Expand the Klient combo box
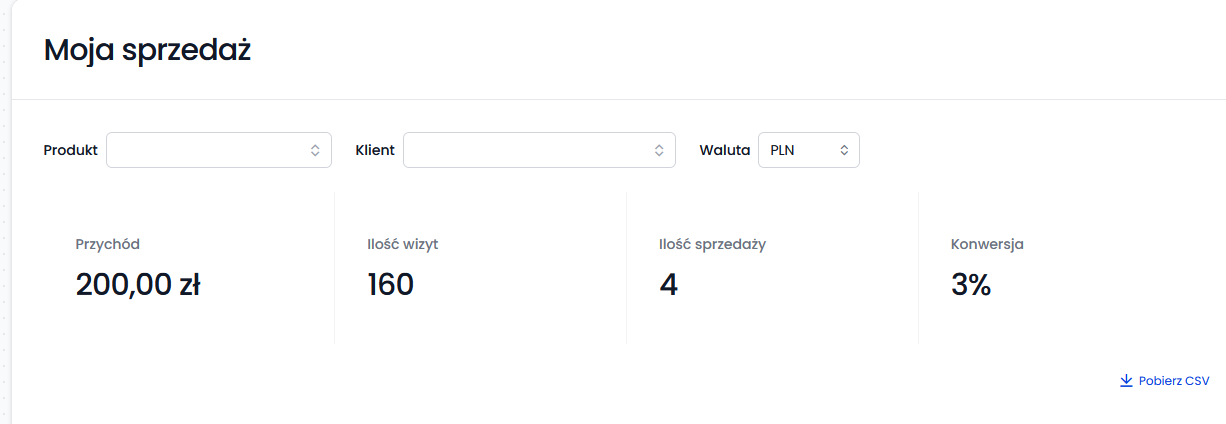The width and height of the screenshot is (1226, 424). coord(538,150)
